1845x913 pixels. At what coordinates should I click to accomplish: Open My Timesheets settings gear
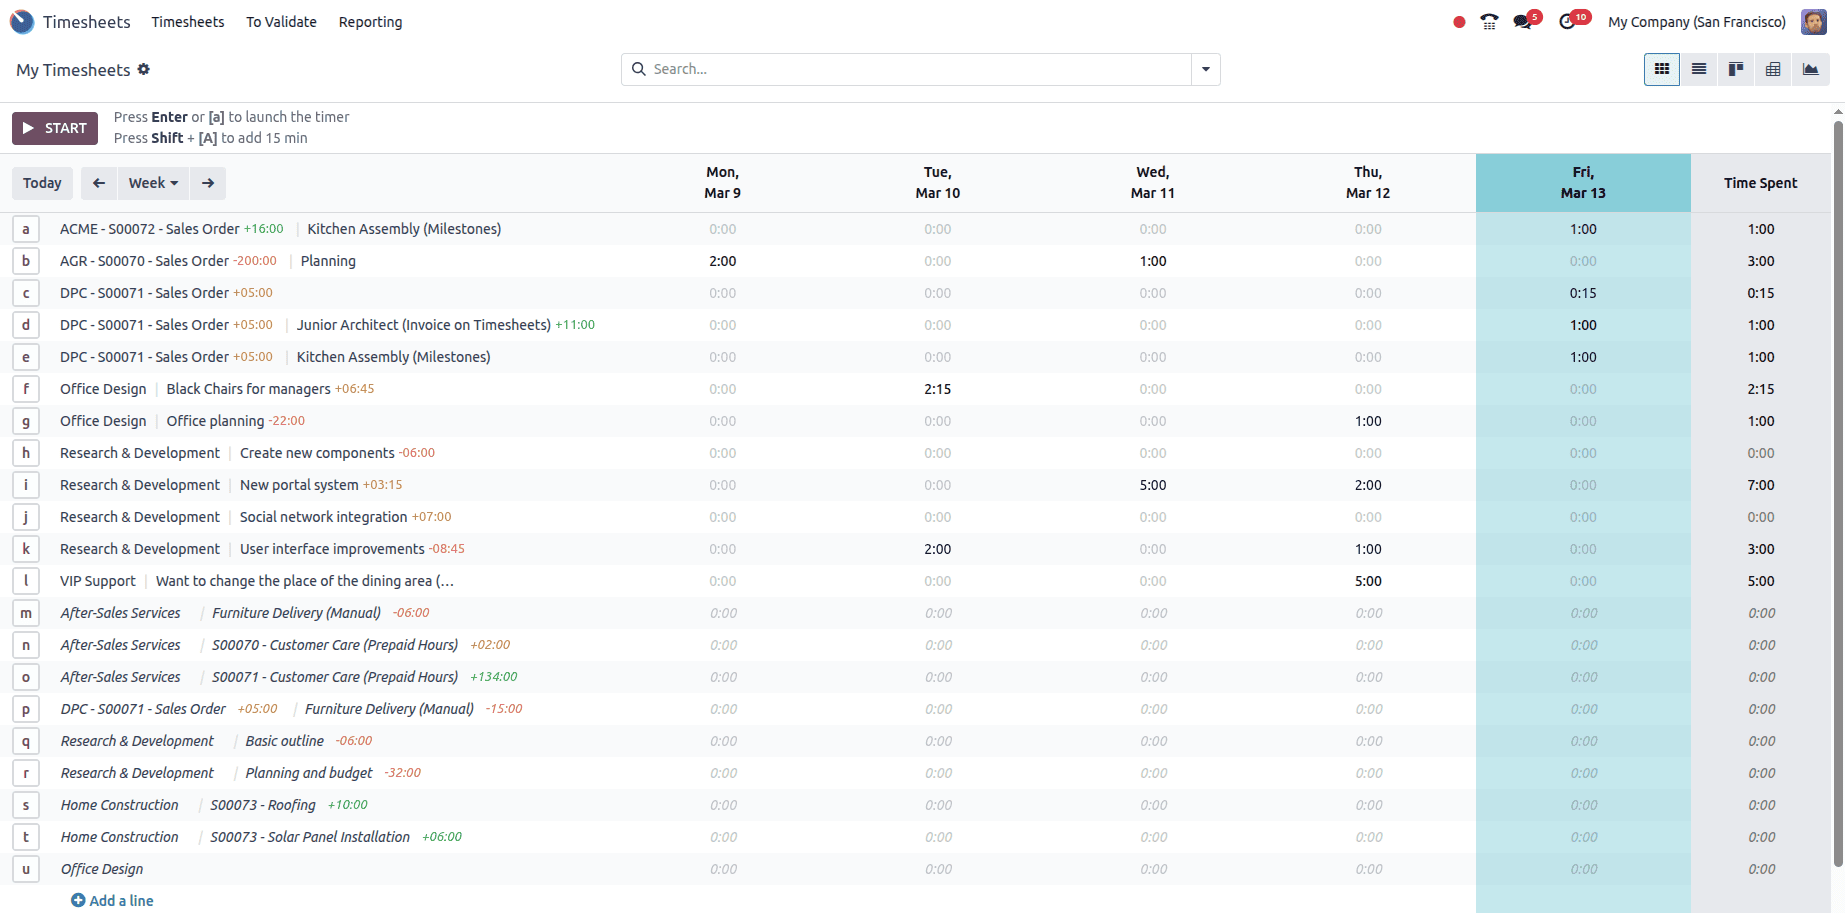pos(144,69)
